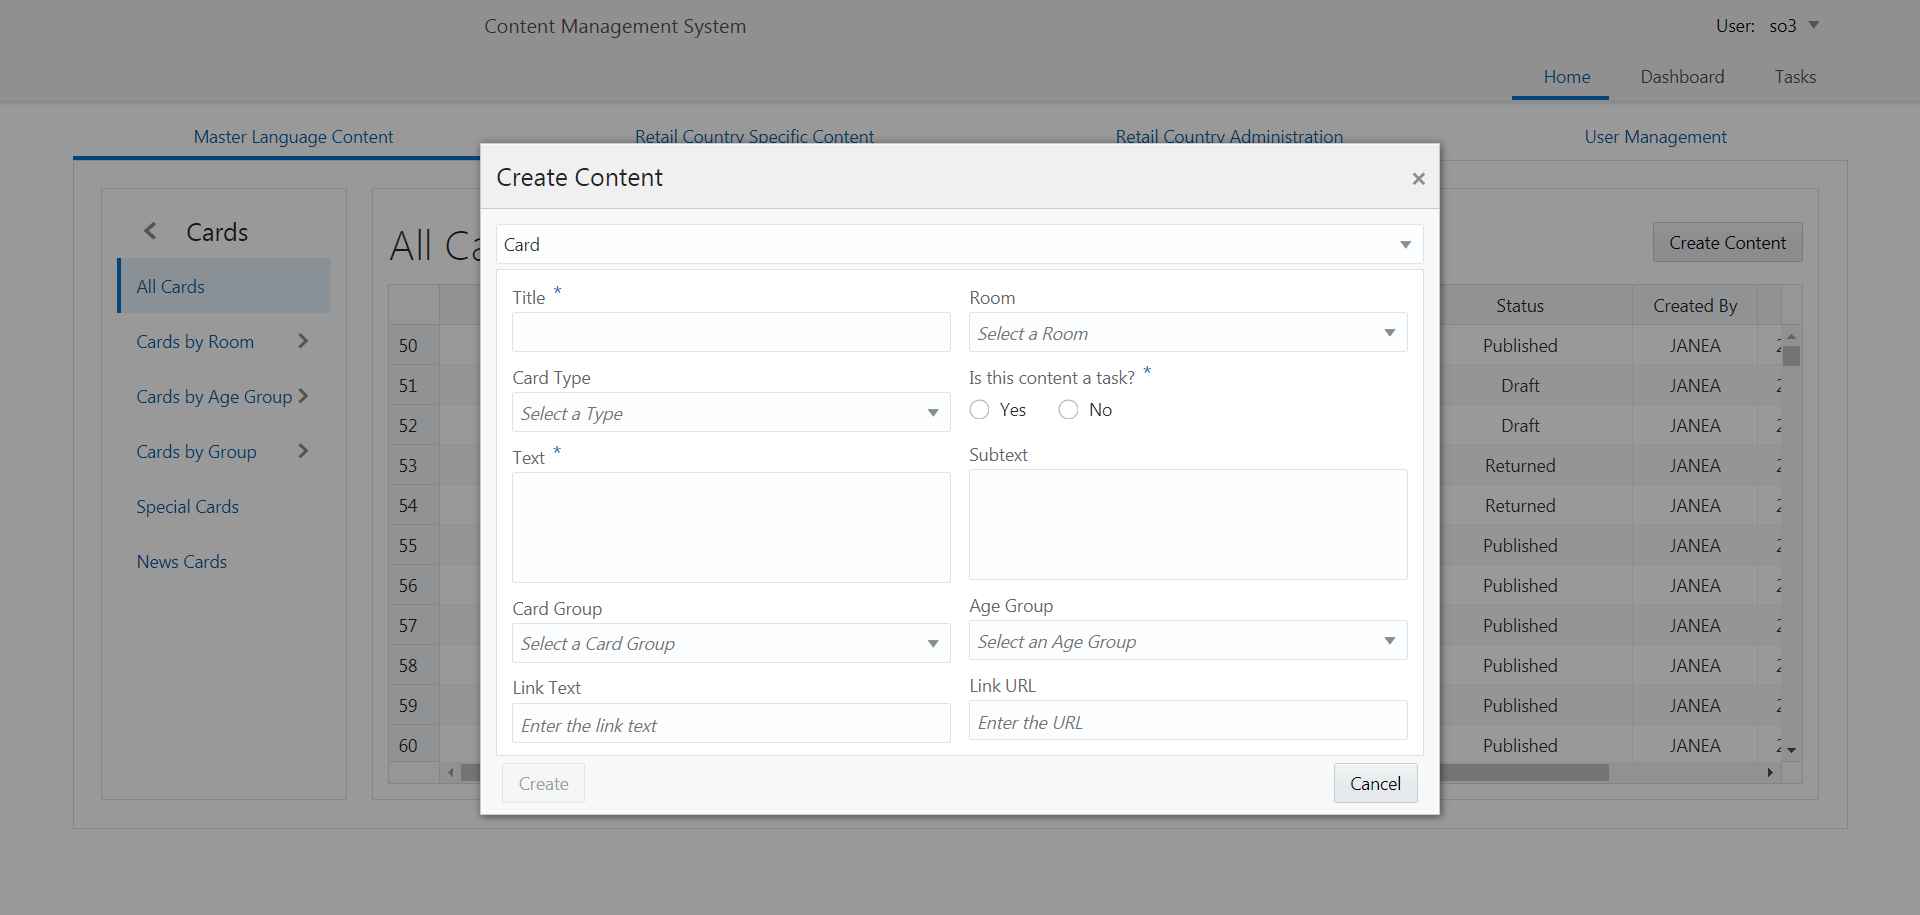Open the Card Type dropdown
The width and height of the screenshot is (1920, 915).
[731, 413]
